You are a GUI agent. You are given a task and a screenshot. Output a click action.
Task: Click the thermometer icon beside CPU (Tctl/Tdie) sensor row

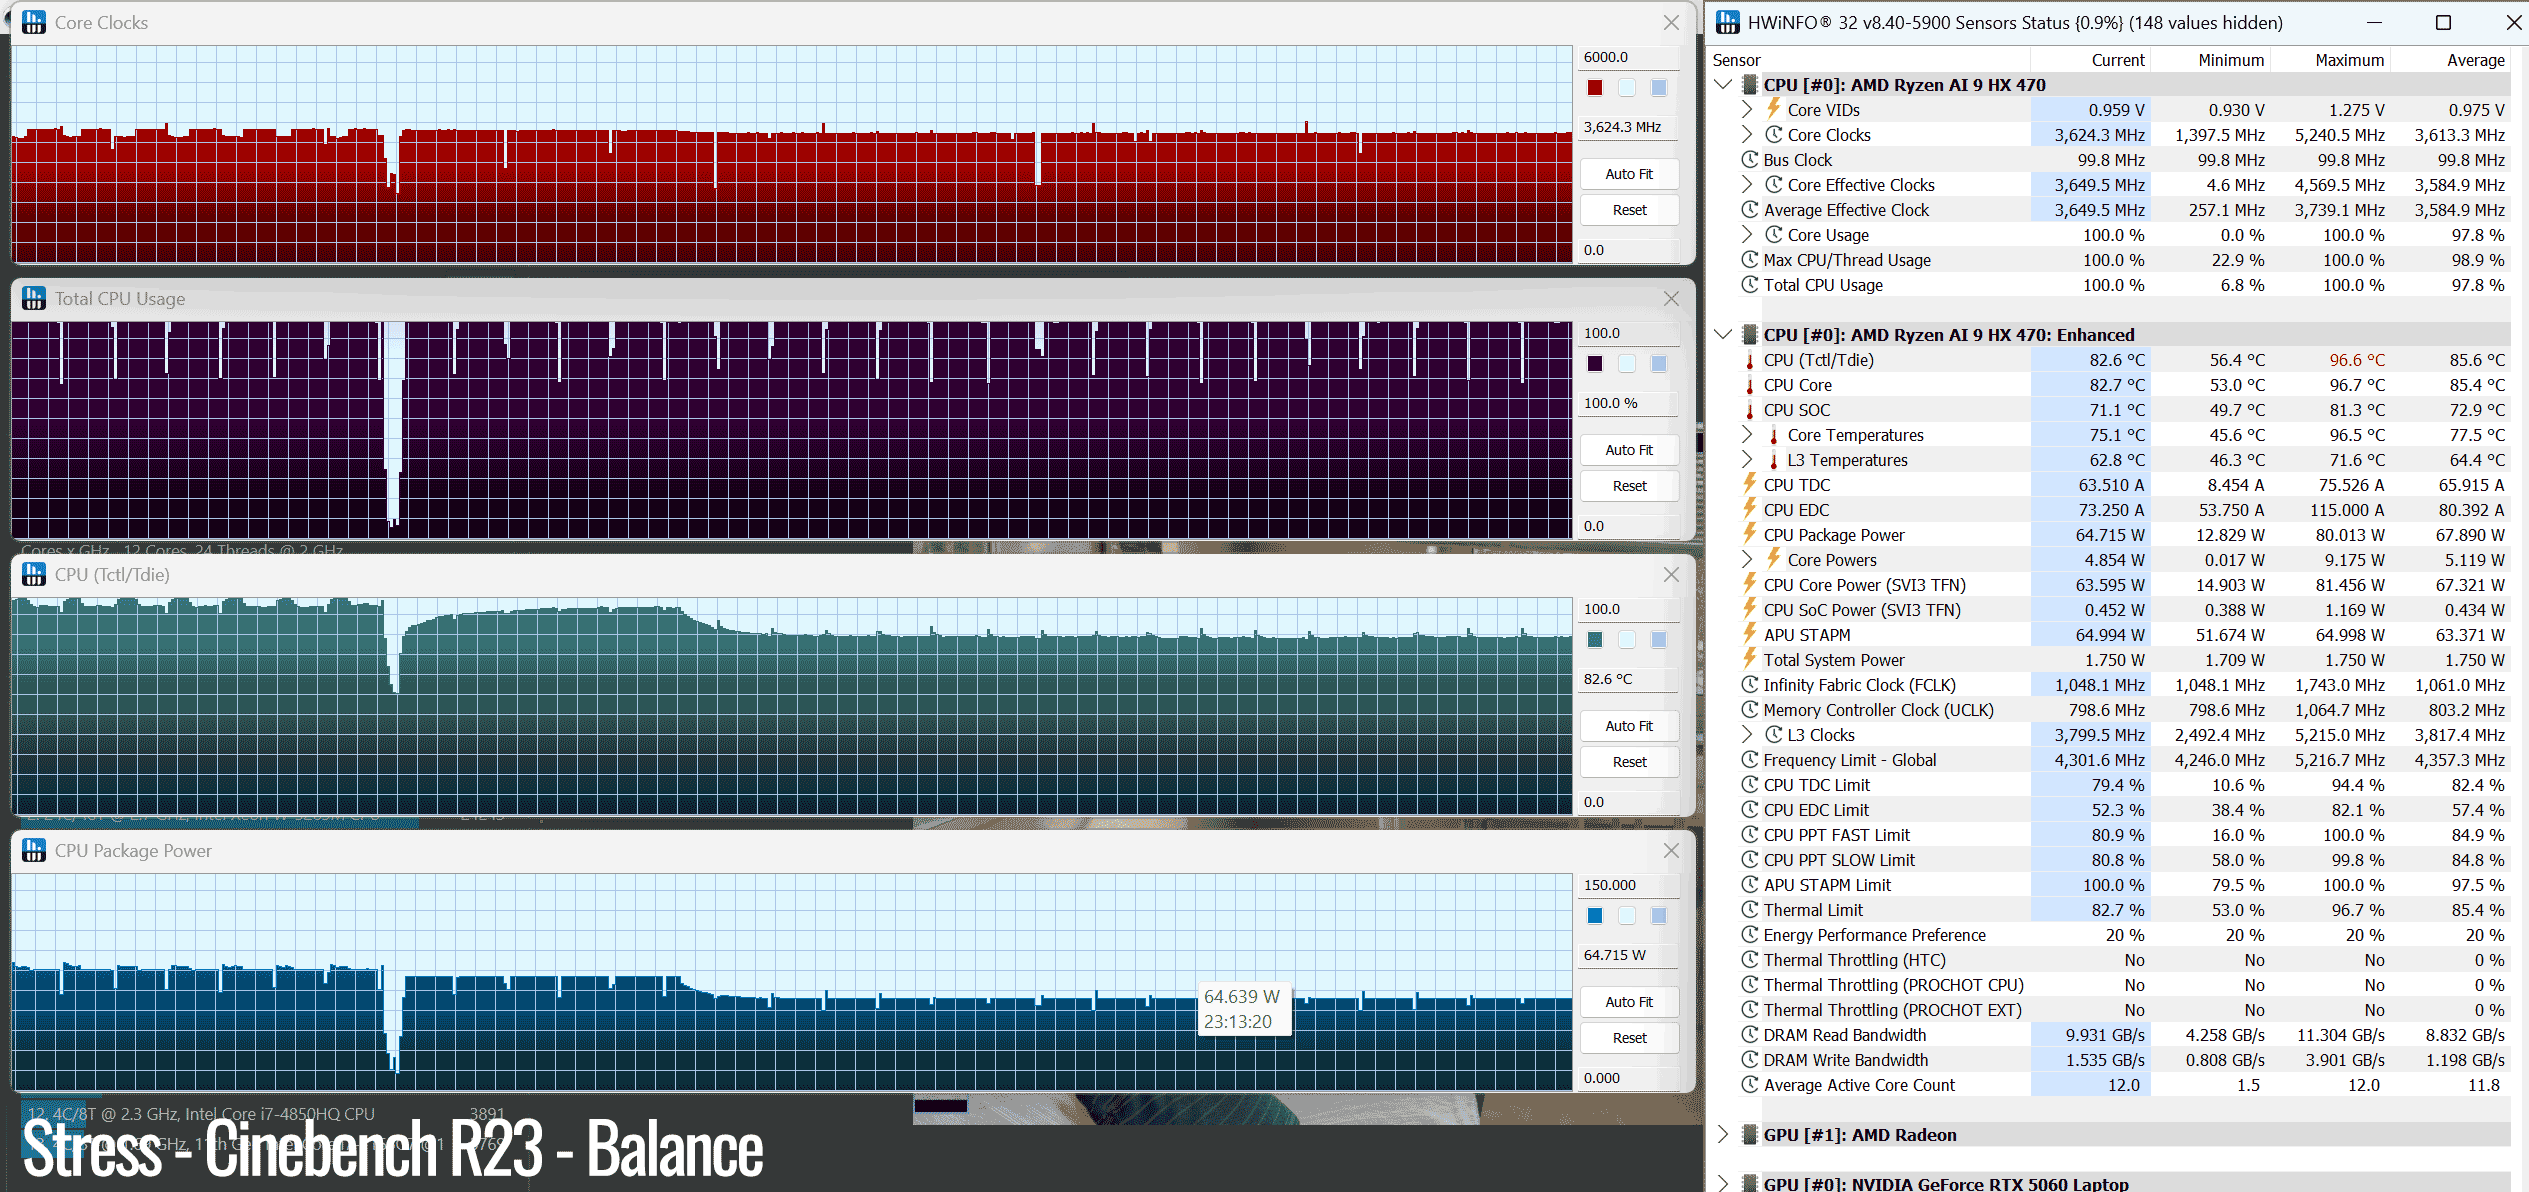point(1749,360)
